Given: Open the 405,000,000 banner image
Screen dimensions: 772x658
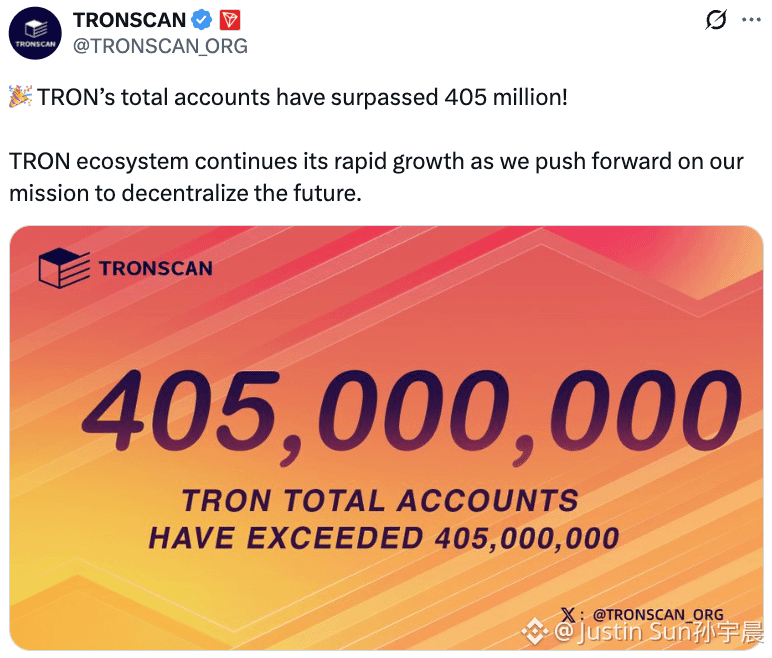Looking at the screenshot, I should tap(386, 438).
